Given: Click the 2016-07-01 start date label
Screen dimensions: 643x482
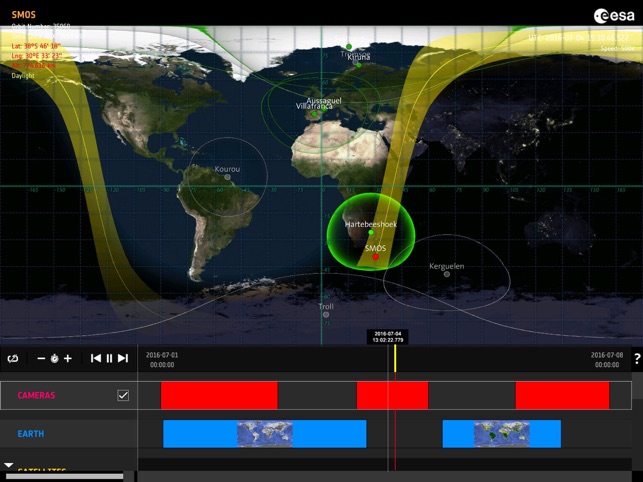Looking at the screenshot, I should tap(162, 360).
